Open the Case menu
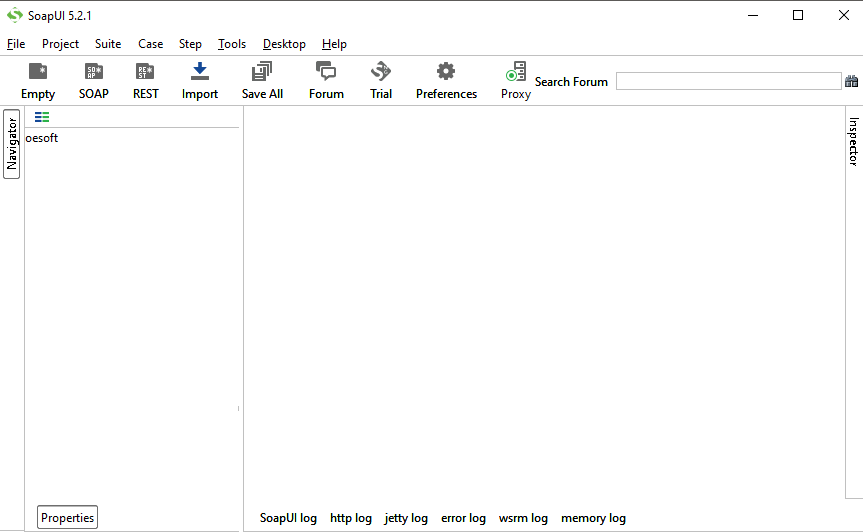The height and width of the screenshot is (532, 863). coord(150,44)
